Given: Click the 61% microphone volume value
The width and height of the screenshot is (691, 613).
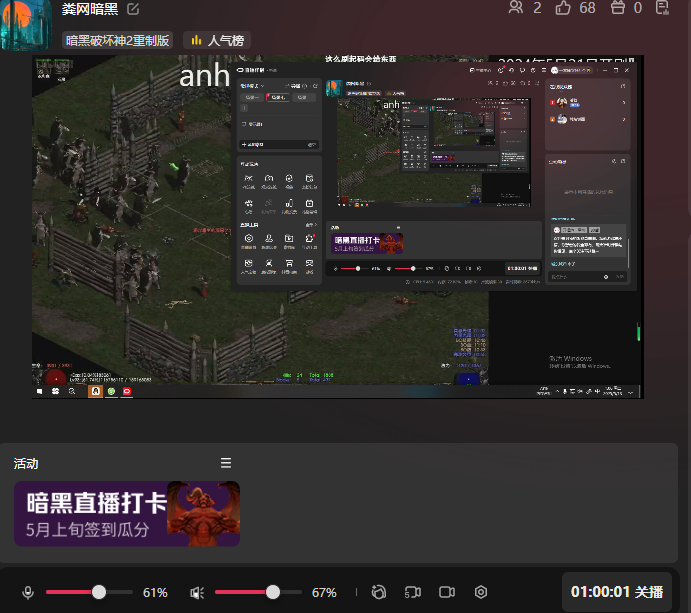Looking at the screenshot, I should coord(155,593).
